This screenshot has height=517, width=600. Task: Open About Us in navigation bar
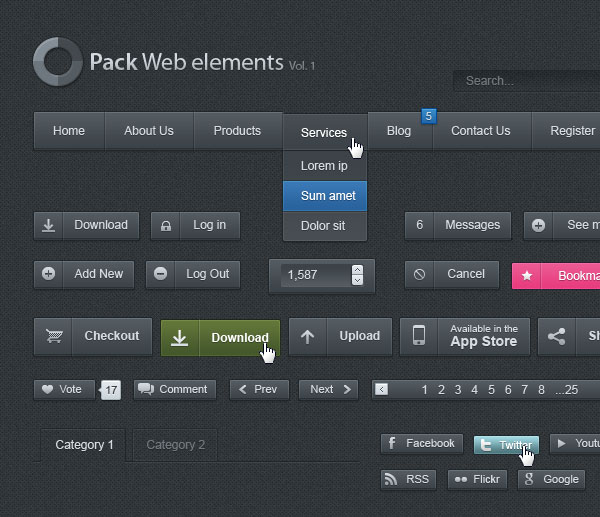[149, 130]
